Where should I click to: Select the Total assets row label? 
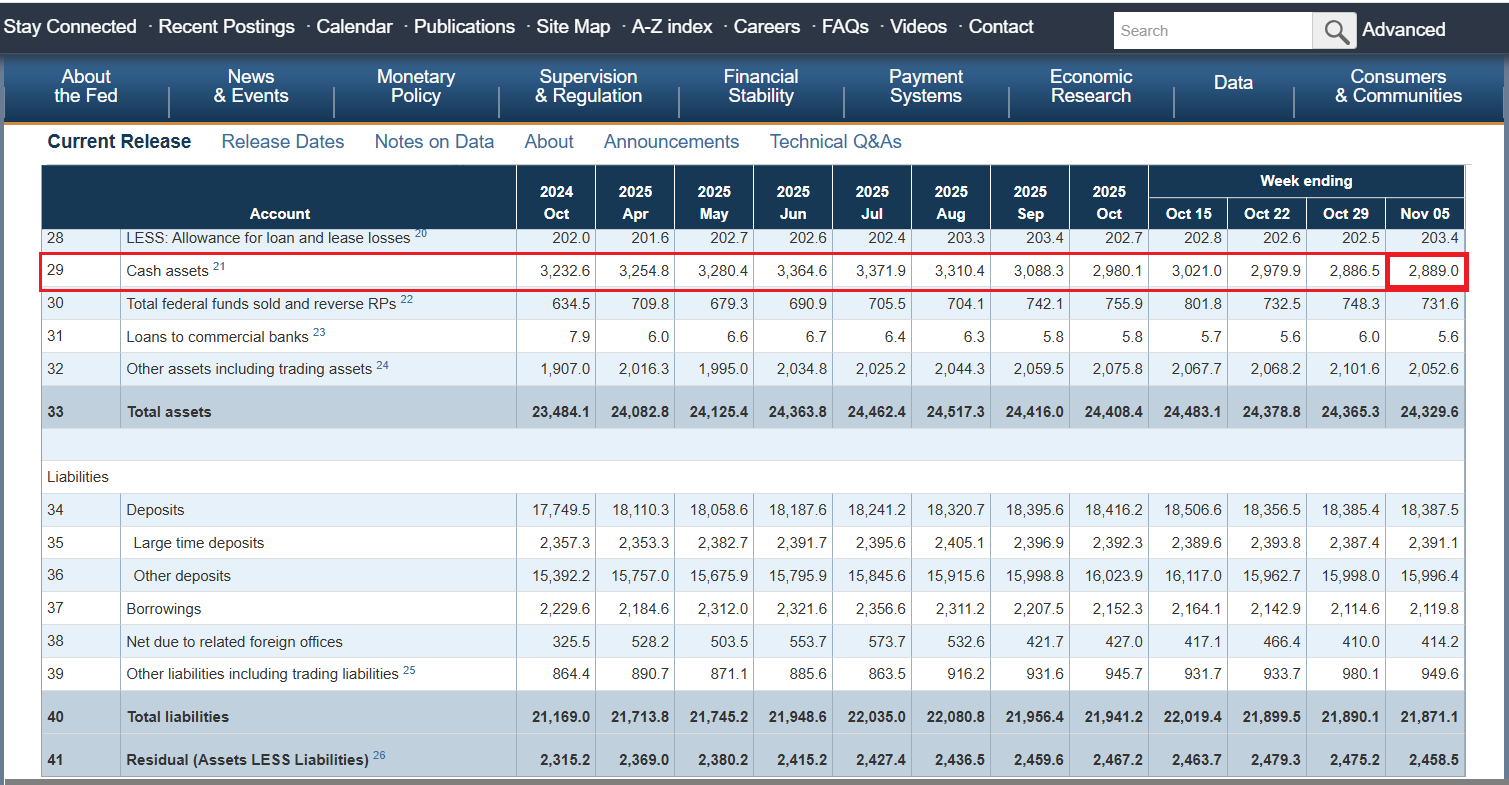coord(169,412)
